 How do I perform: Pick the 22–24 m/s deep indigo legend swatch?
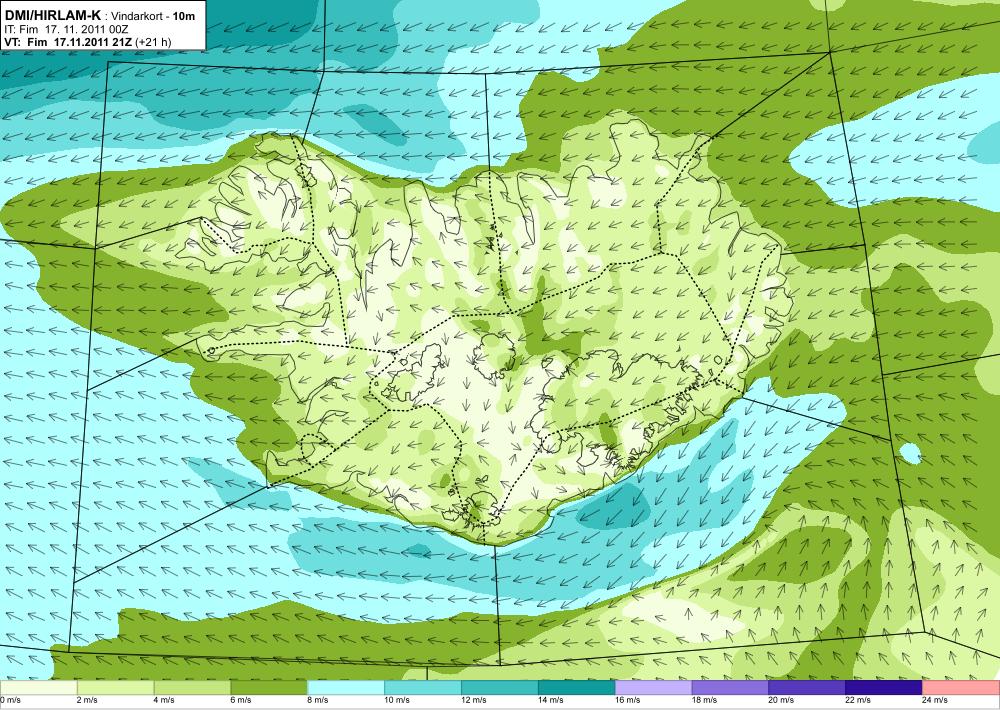coord(884,688)
